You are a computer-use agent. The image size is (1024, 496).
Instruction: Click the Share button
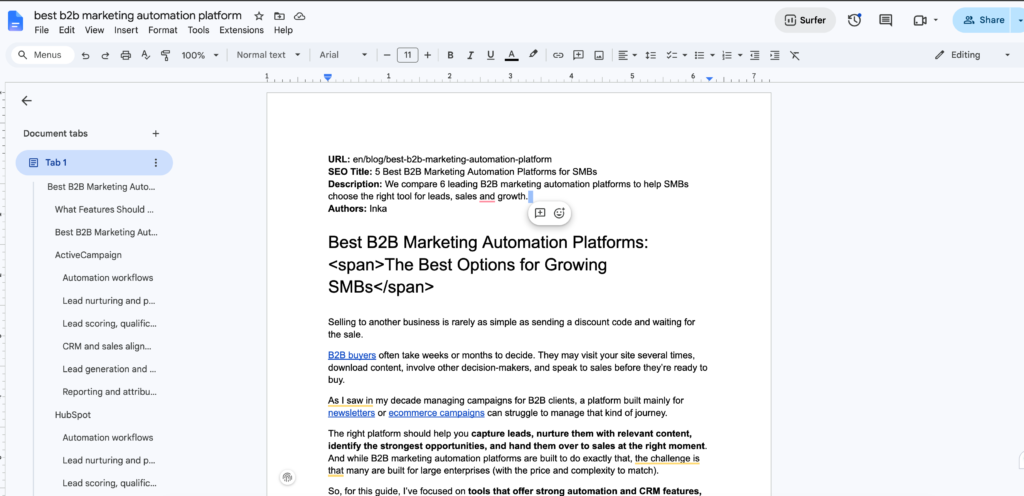tap(984, 20)
